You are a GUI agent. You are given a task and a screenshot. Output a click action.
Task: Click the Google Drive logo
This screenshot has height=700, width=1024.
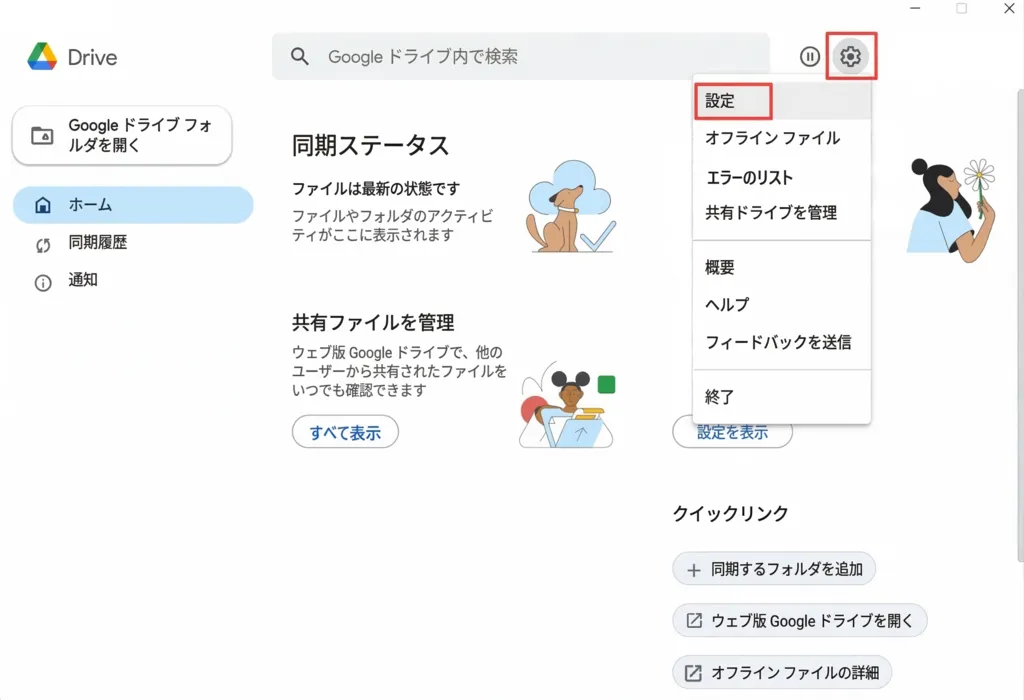42,57
